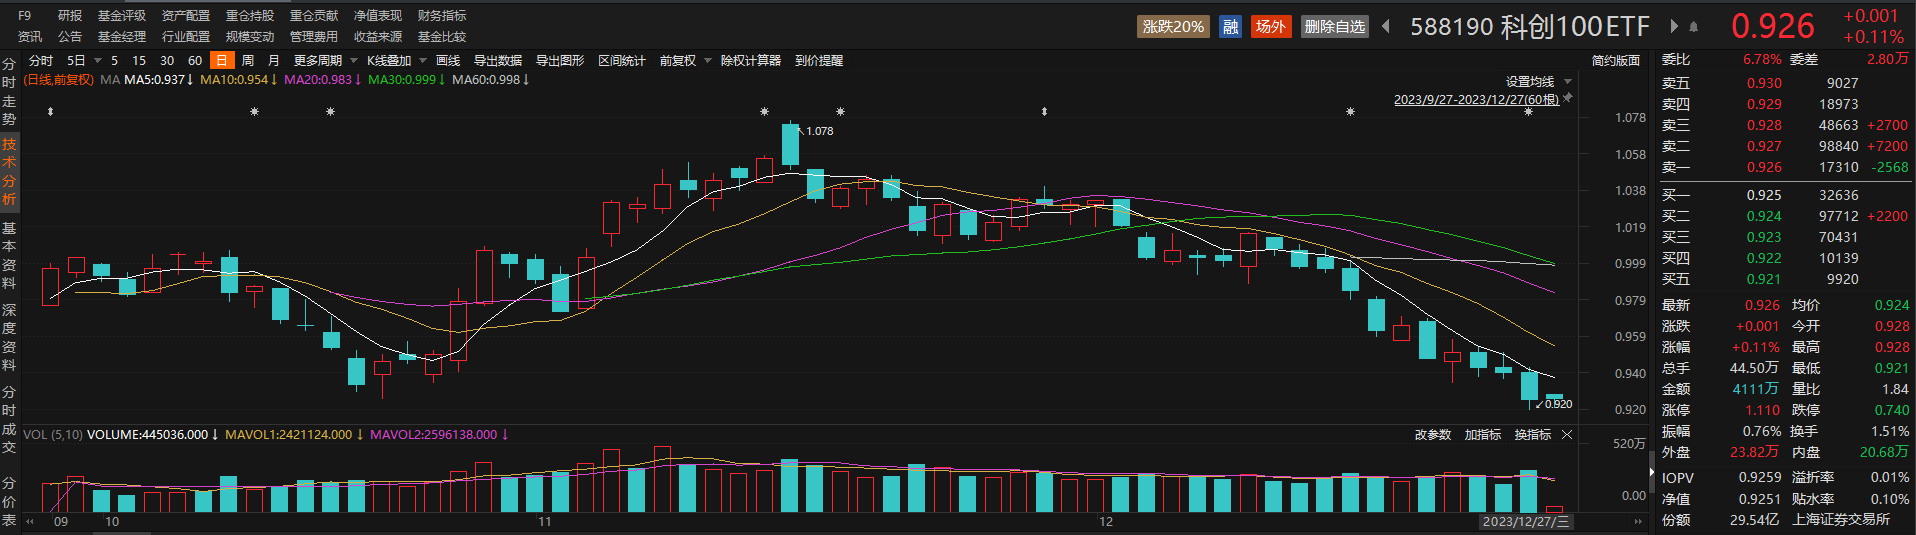Click the orange 场外 badge

pos(1270,27)
